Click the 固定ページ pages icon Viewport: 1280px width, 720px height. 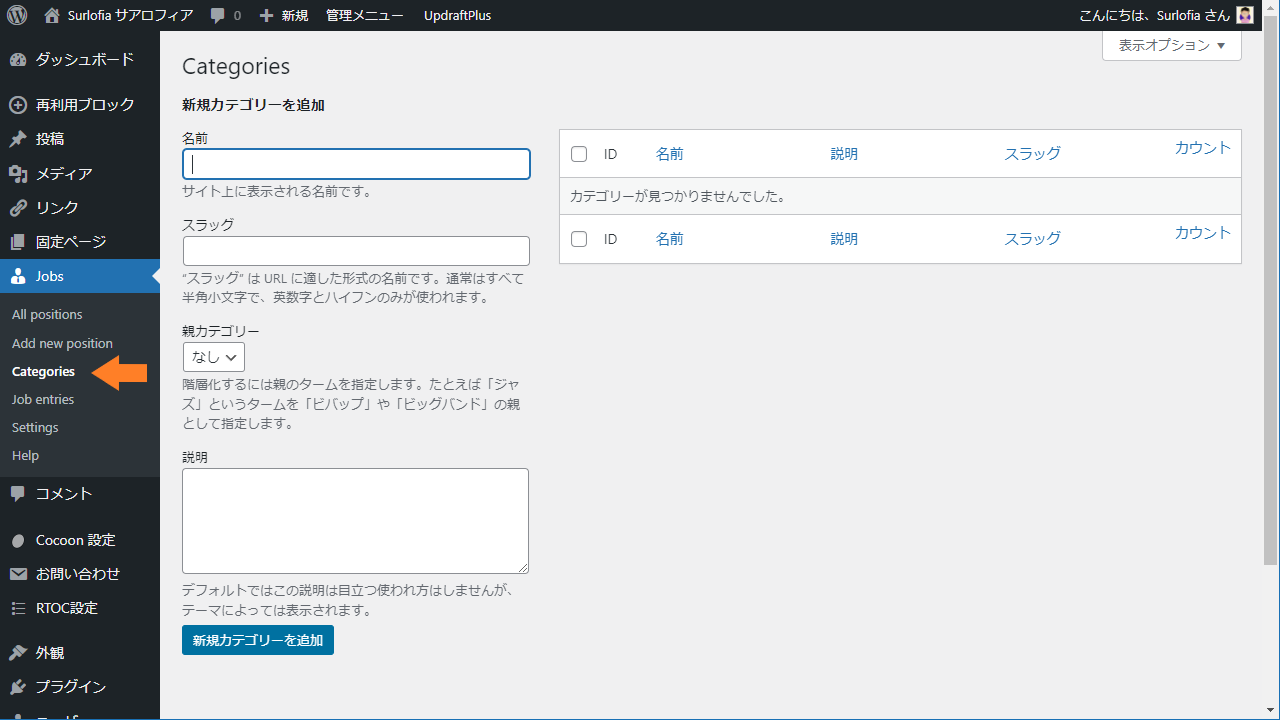point(18,242)
